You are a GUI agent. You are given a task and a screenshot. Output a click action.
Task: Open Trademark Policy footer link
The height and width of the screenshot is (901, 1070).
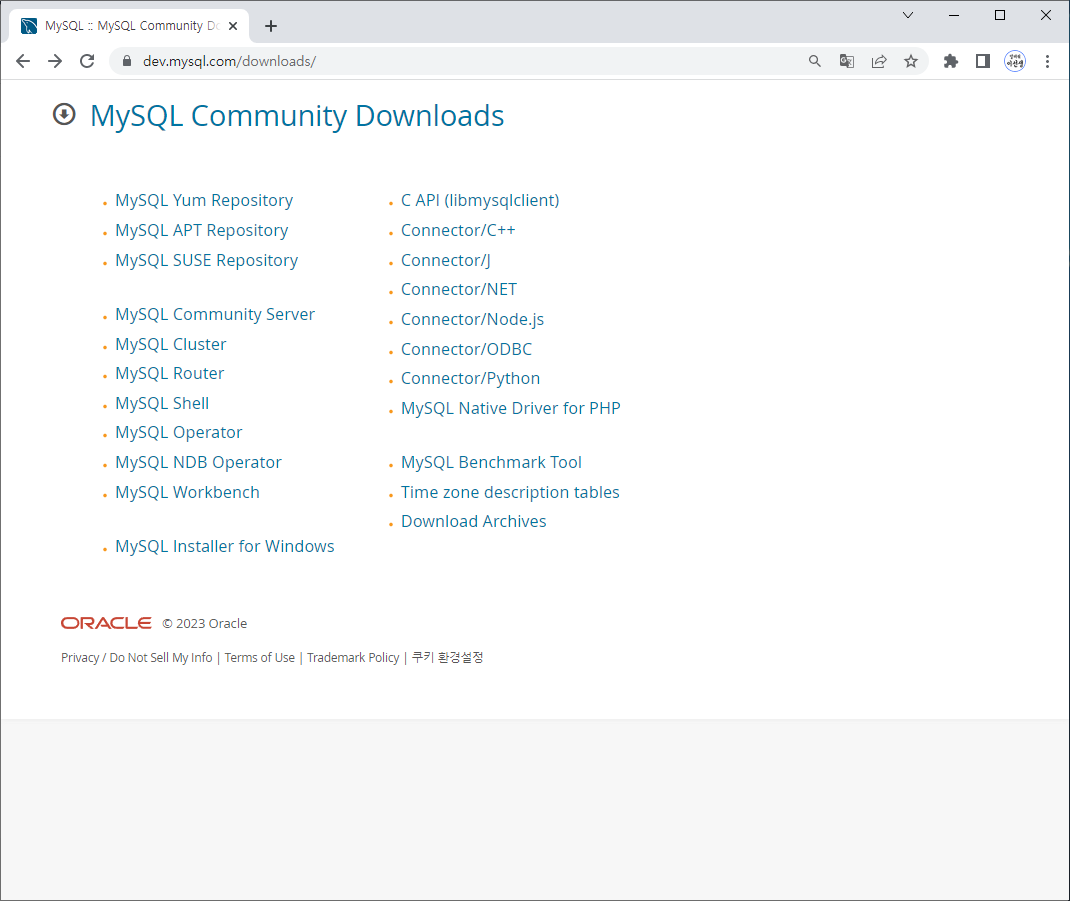pos(353,657)
